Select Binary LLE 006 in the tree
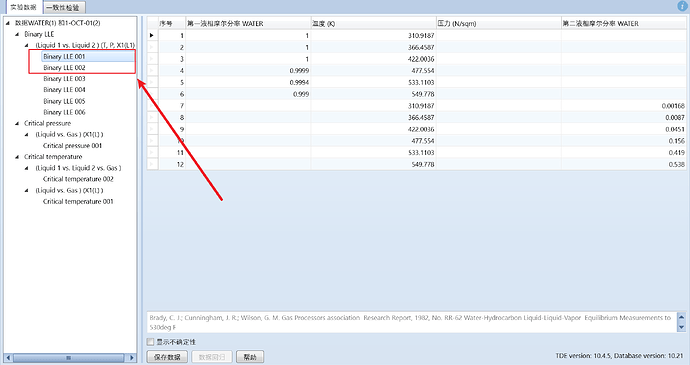Viewport: 690px width, 365px height. click(x=64, y=112)
